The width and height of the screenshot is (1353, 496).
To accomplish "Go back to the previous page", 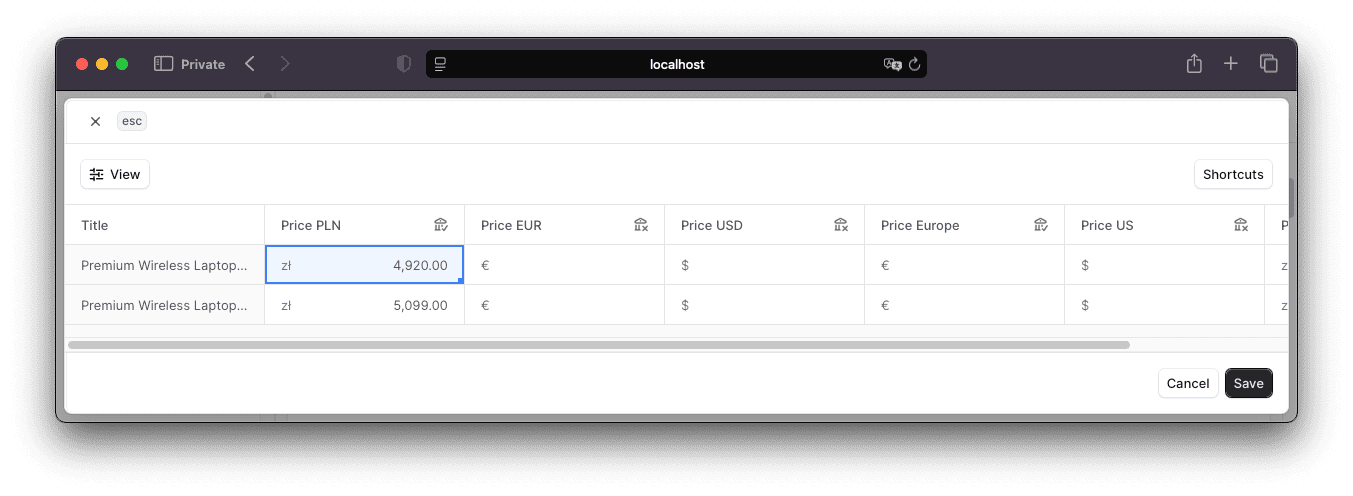I will [x=250, y=64].
